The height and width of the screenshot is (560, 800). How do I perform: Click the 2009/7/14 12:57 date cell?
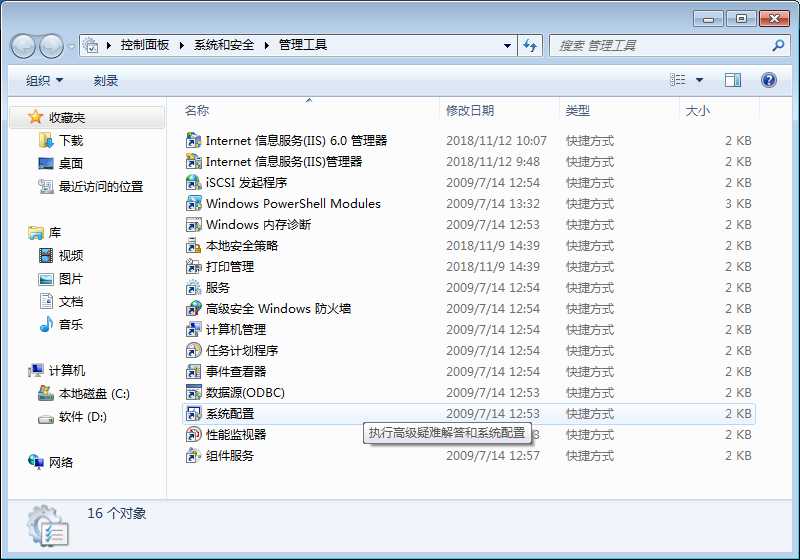(x=492, y=455)
